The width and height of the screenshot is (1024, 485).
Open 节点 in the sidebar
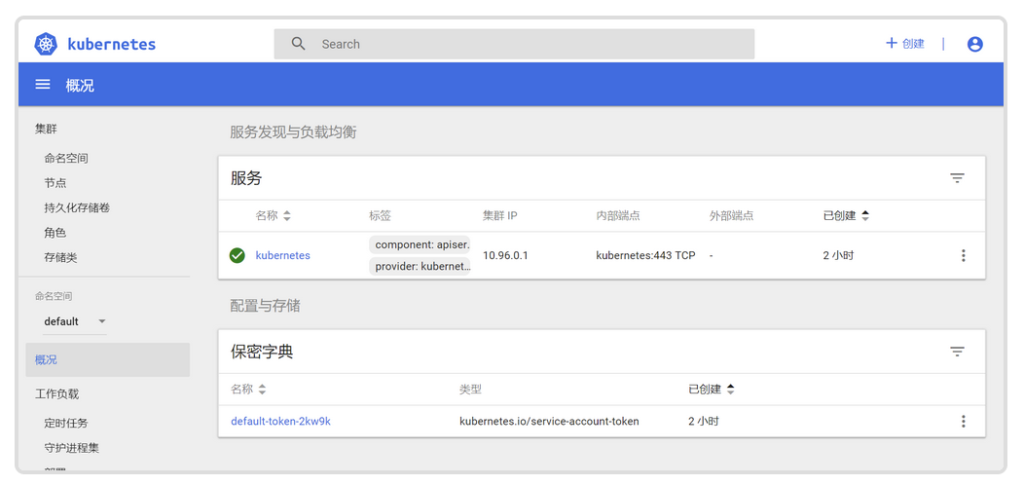[x=55, y=183]
